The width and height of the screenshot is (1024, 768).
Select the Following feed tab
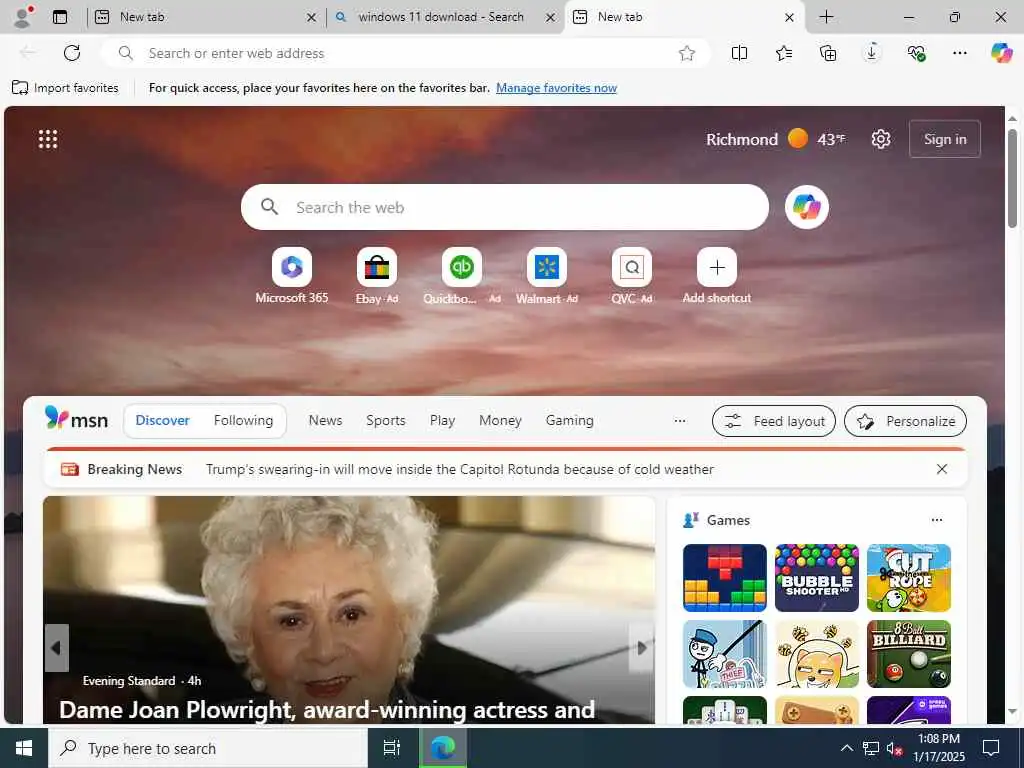(244, 421)
